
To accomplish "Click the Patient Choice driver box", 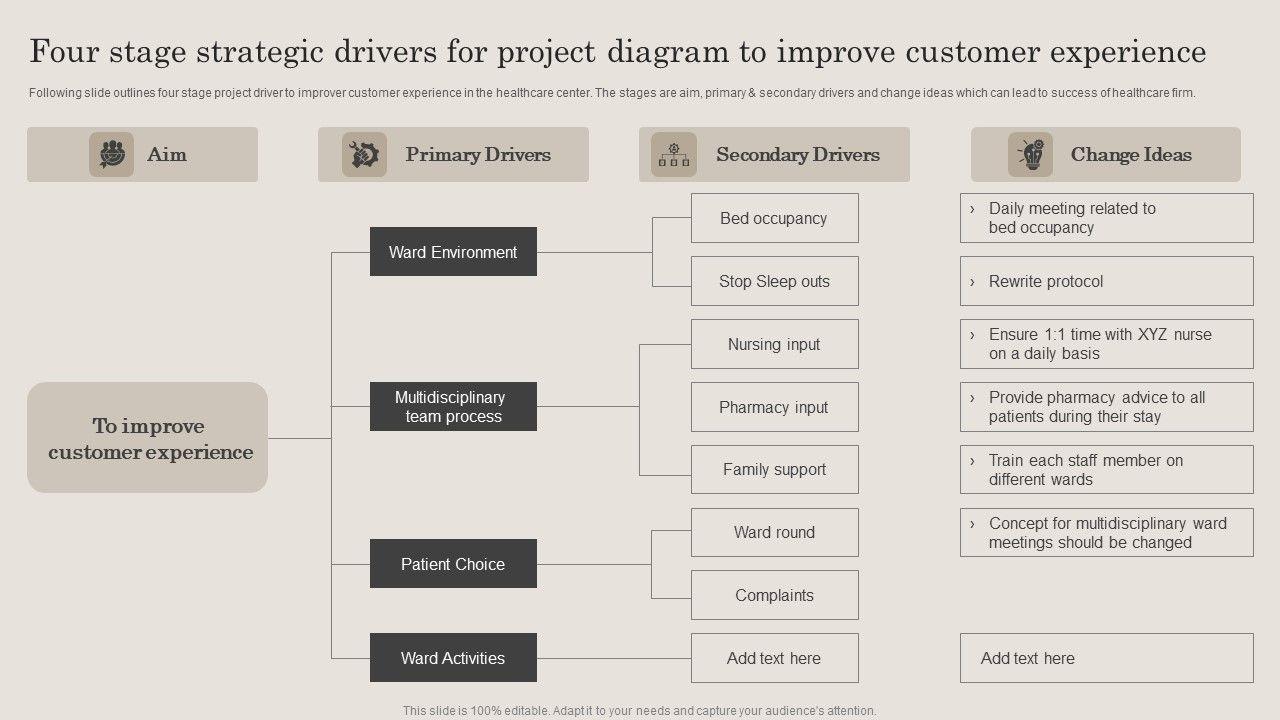I will 453,564.
